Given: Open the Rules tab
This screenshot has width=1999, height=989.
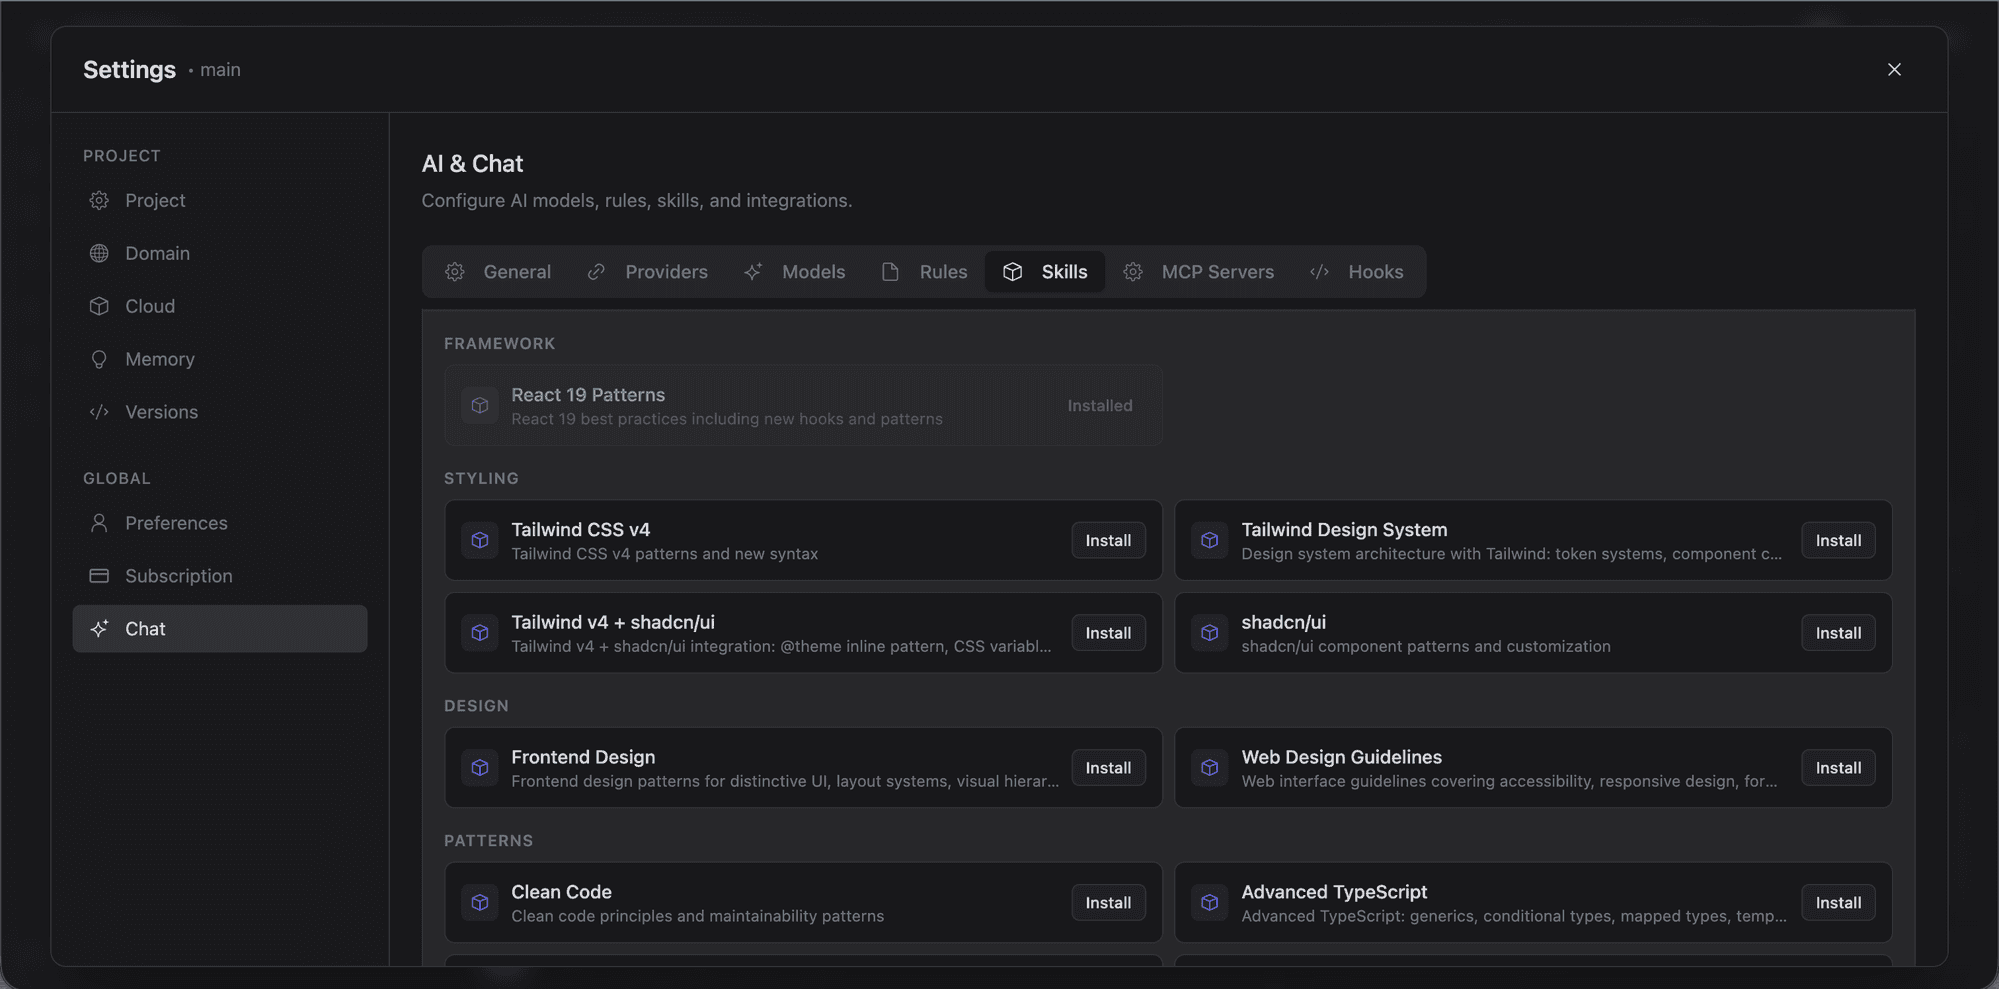Looking at the screenshot, I should click(924, 272).
